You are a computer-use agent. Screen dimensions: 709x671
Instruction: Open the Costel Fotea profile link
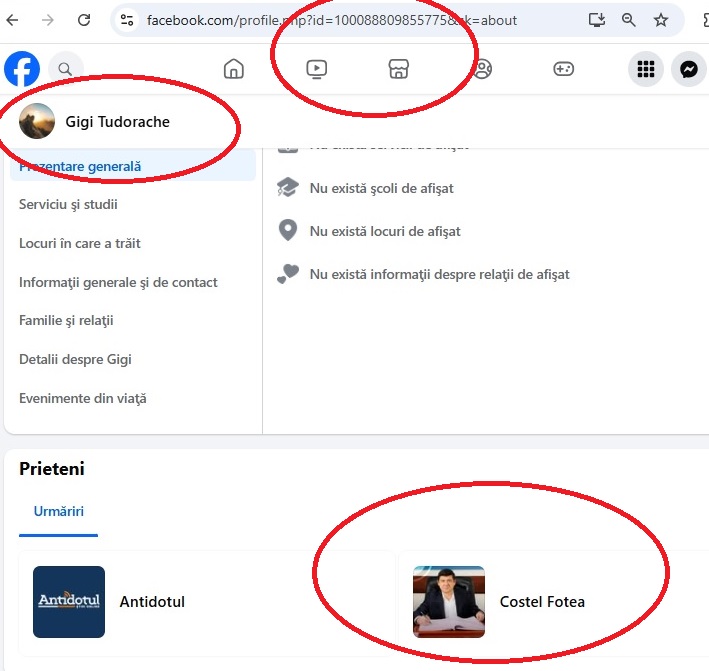coord(542,602)
